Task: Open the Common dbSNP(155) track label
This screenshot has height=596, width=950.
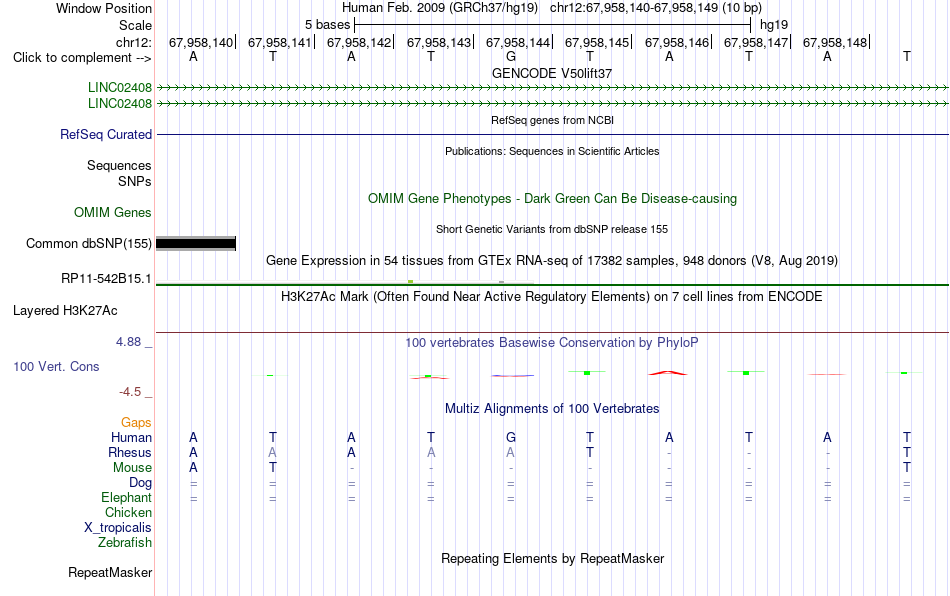Action: point(88,243)
